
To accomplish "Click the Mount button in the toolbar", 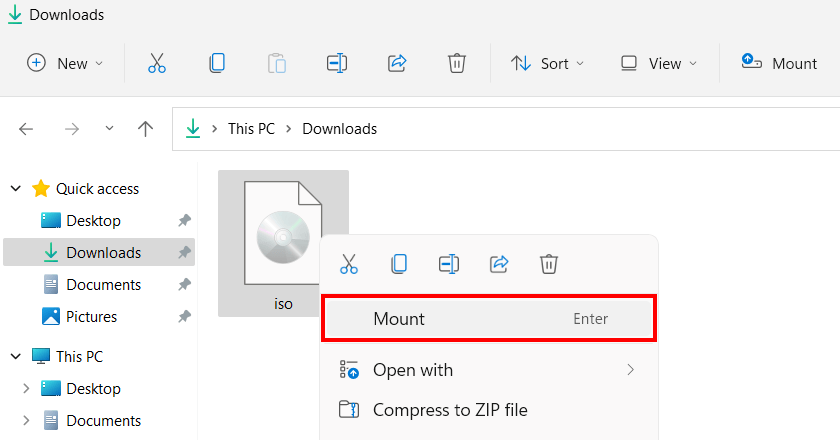I will coord(779,63).
